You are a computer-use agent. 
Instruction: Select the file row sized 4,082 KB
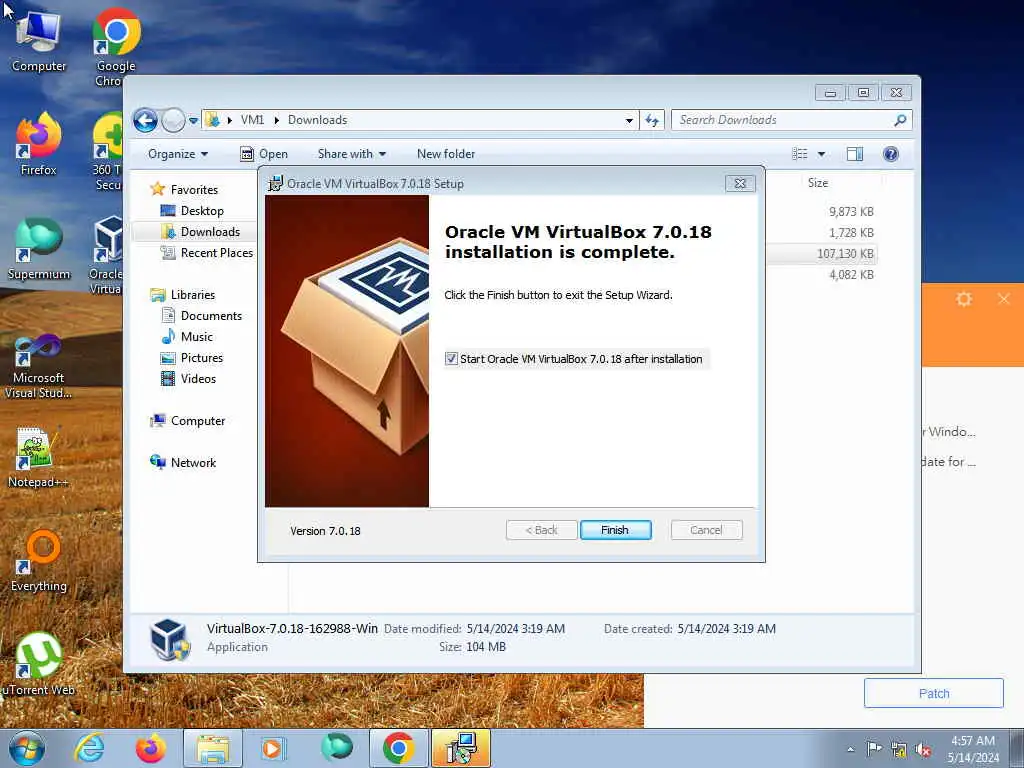[850, 275]
